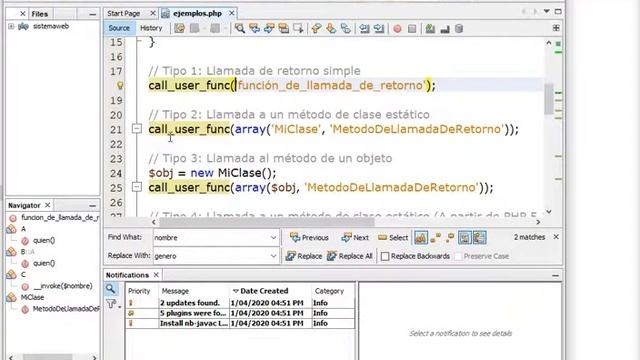The image size is (640, 360).
Task: Click the Preserve Case checkbox
Action: [x=458, y=256]
